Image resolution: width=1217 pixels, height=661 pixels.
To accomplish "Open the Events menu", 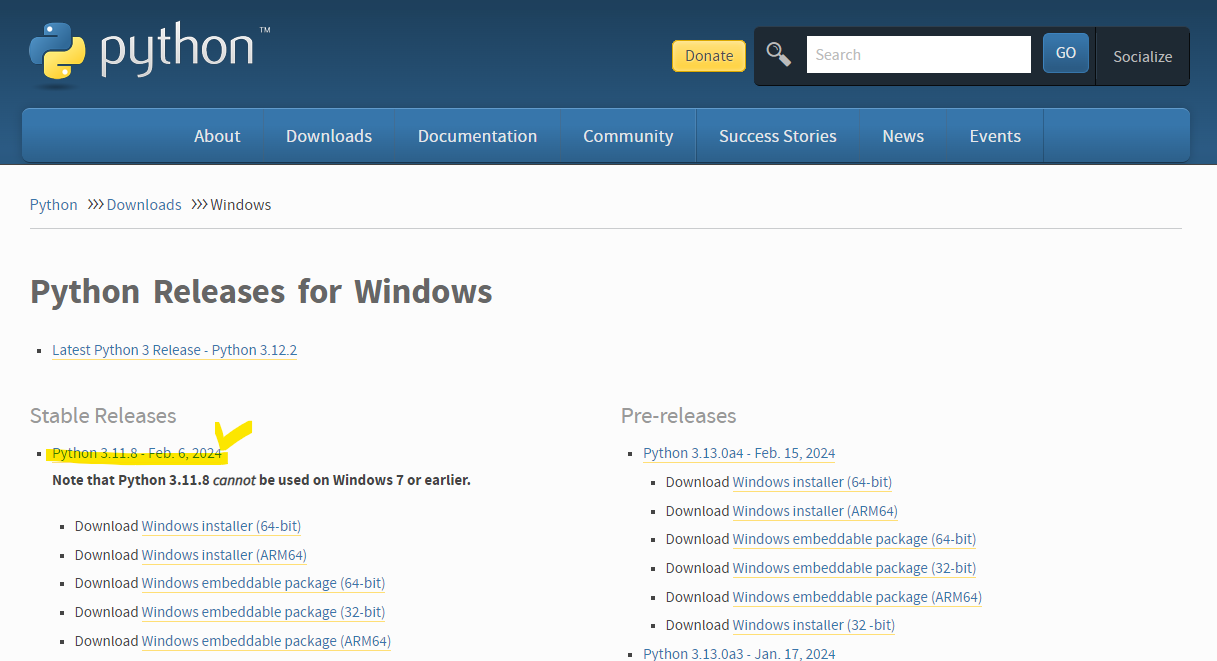I will [995, 136].
